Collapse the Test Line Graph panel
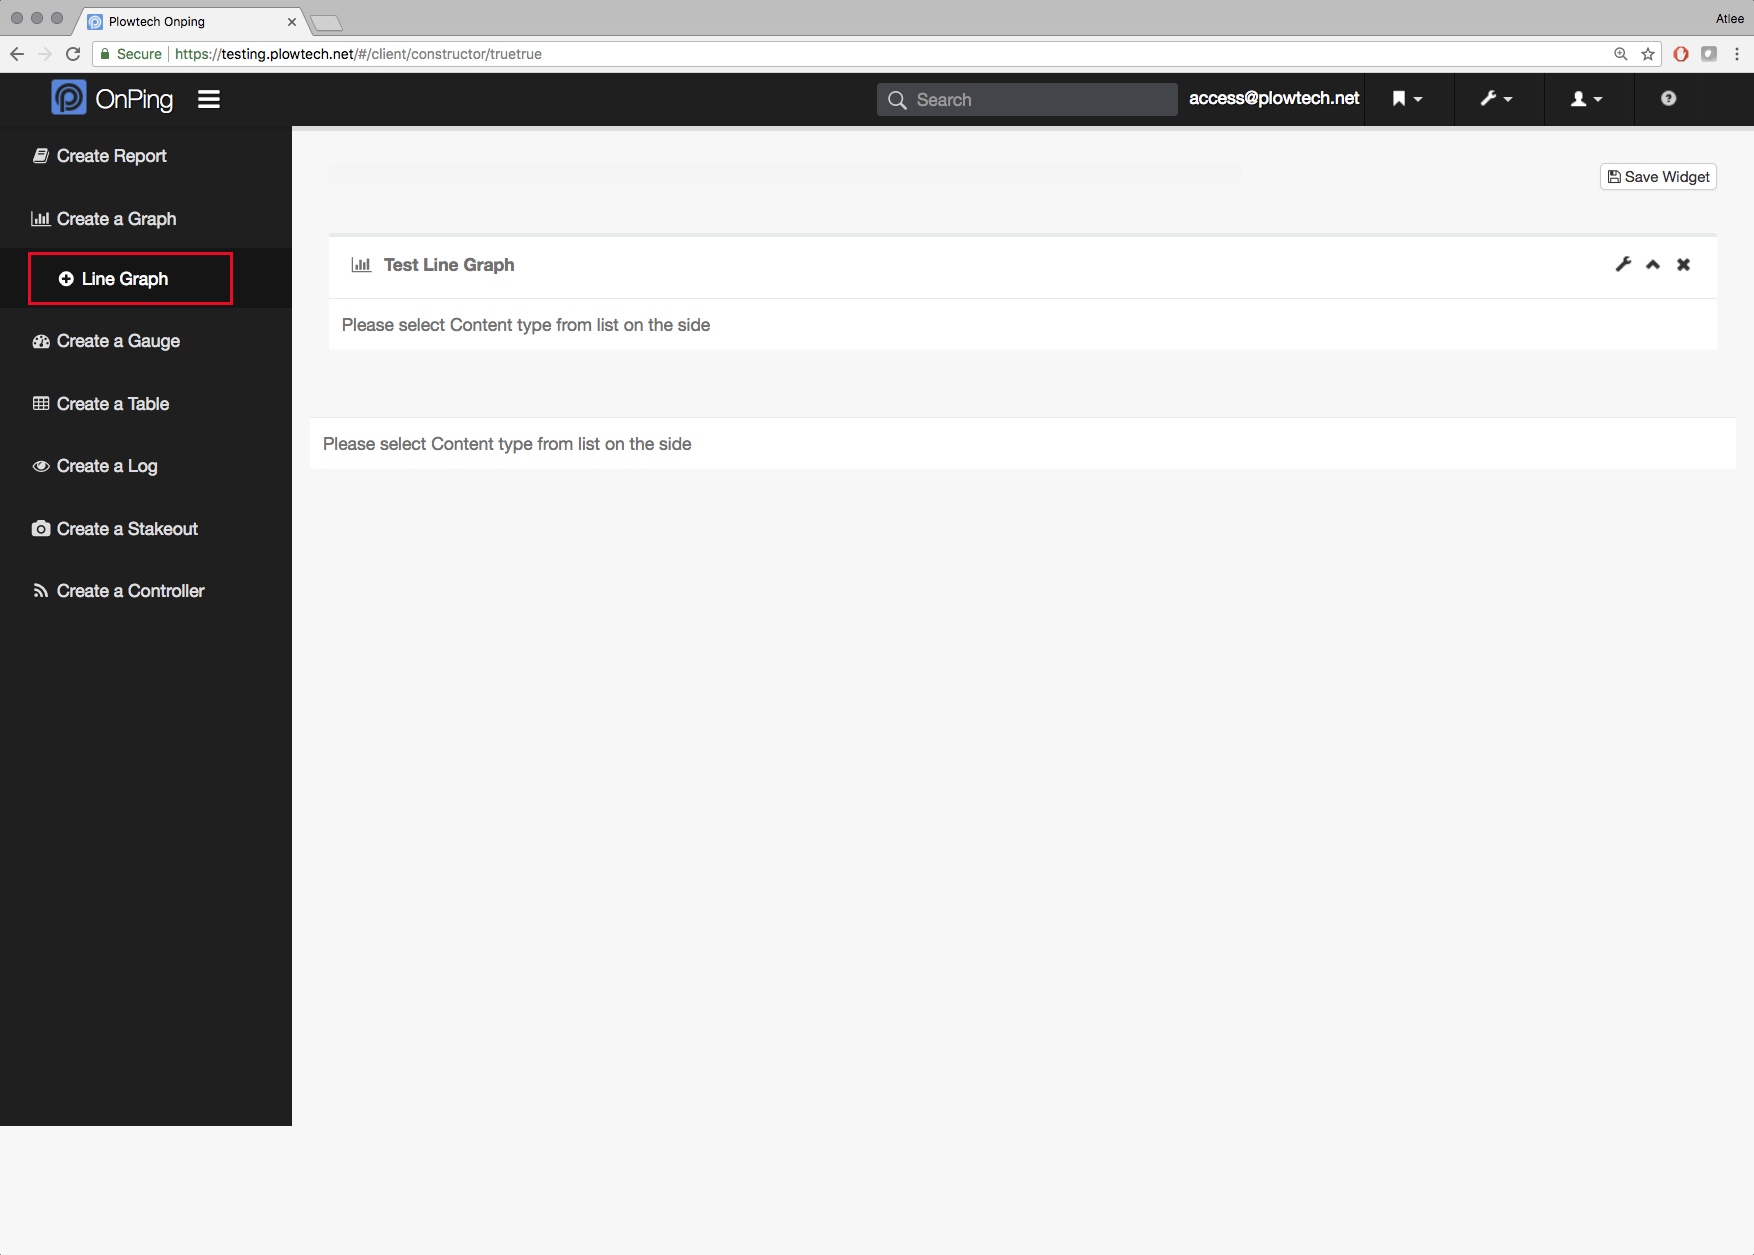This screenshot has height=1255, width=1754. [1653, 265]
